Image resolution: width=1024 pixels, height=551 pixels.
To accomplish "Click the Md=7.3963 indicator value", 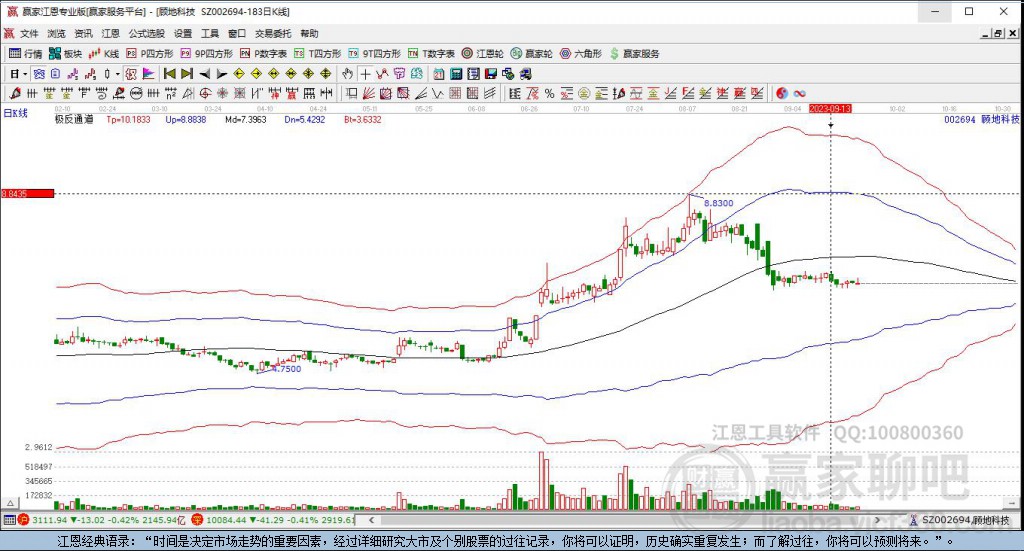I will (246, 119).
